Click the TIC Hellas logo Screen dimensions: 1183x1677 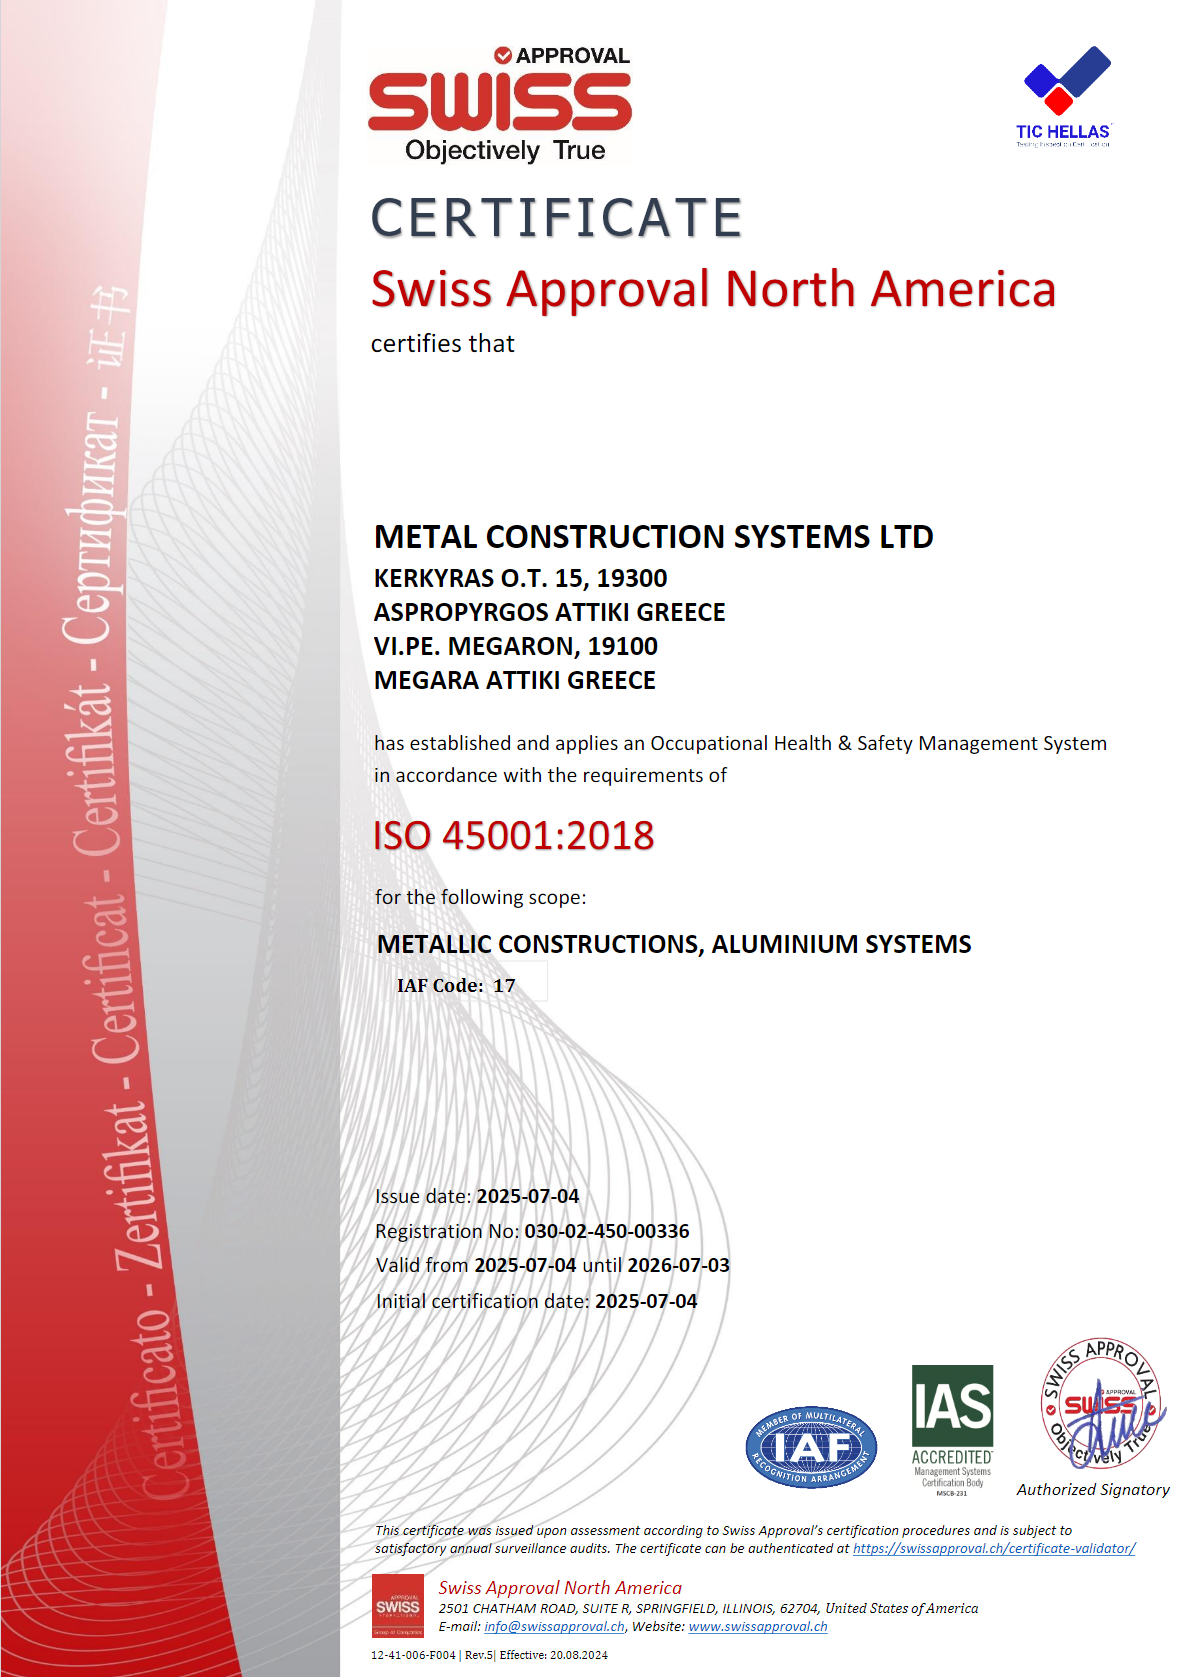coord(1064,96)
